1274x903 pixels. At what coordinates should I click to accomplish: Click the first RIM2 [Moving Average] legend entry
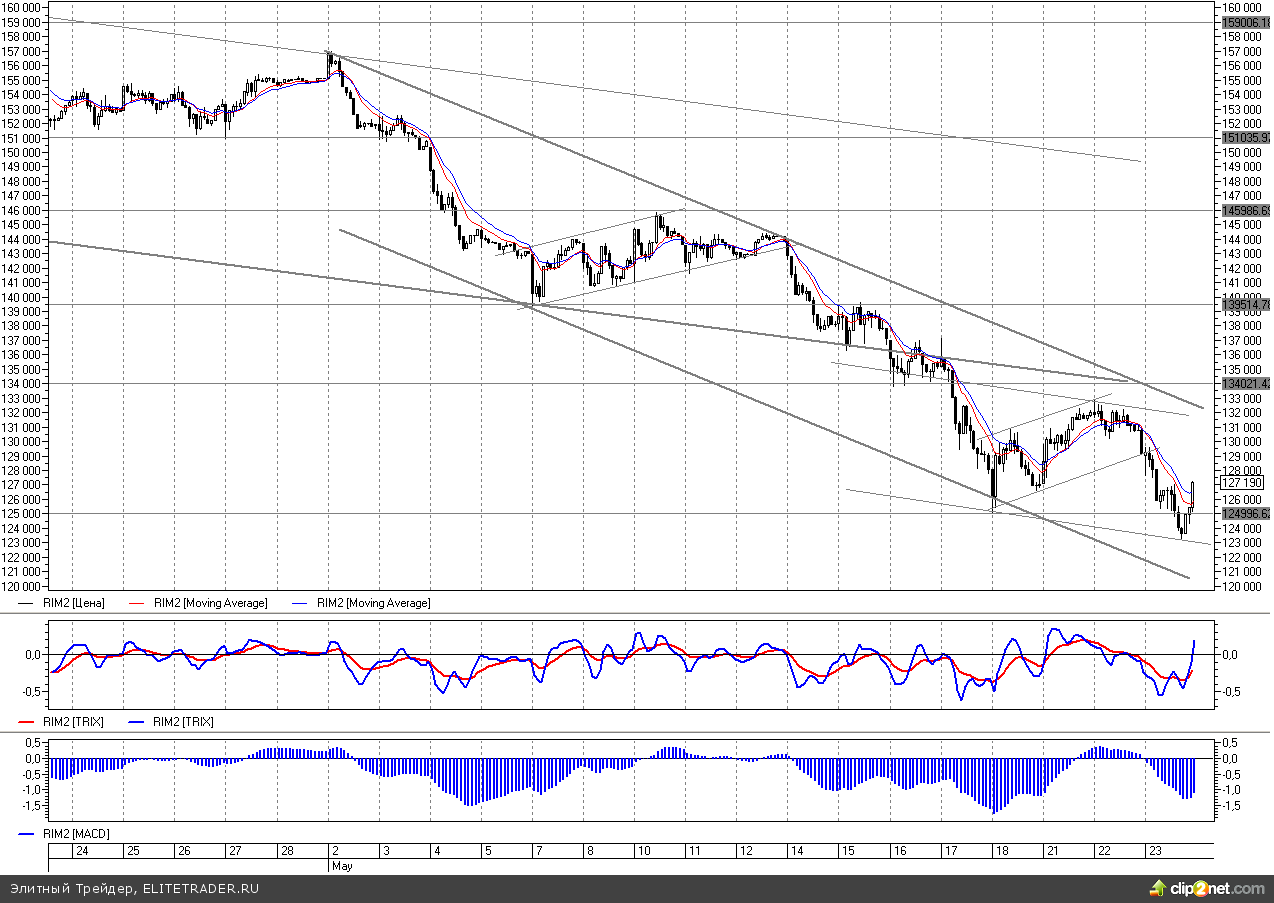(210, 603)
